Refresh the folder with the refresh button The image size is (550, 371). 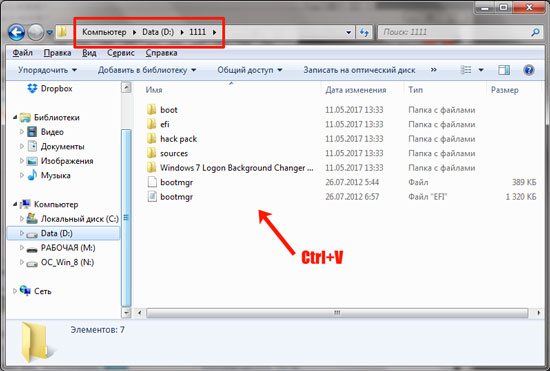[364, 32]
